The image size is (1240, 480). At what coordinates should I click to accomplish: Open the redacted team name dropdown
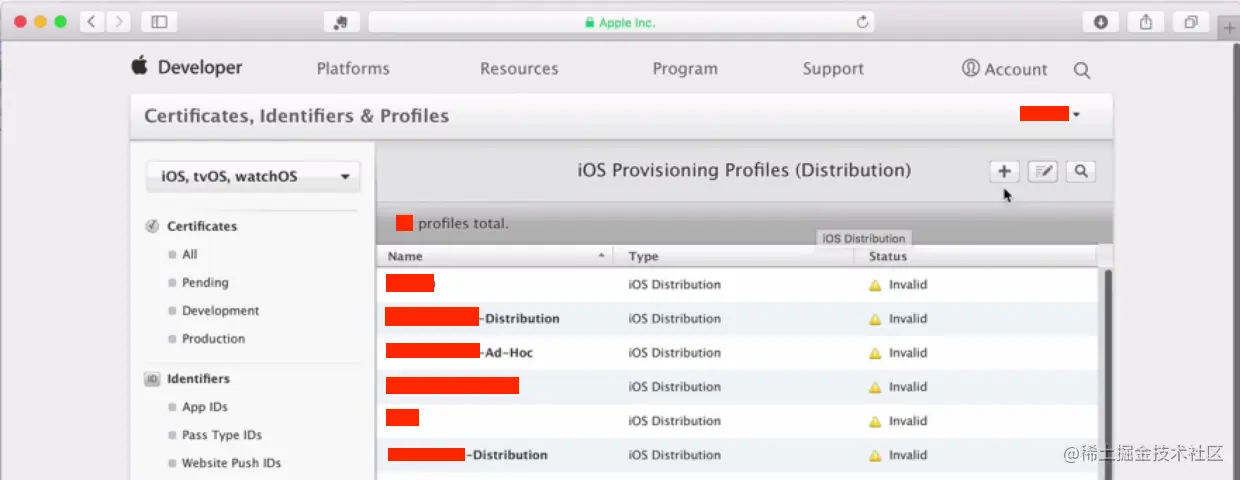1049,114
